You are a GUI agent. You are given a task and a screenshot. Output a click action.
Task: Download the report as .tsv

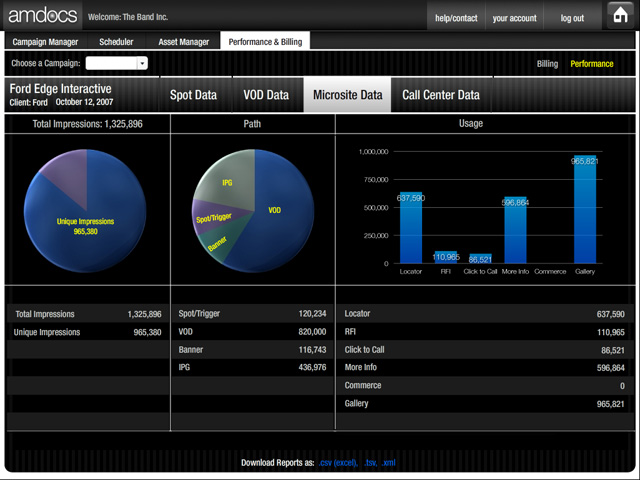click(370, 463)
